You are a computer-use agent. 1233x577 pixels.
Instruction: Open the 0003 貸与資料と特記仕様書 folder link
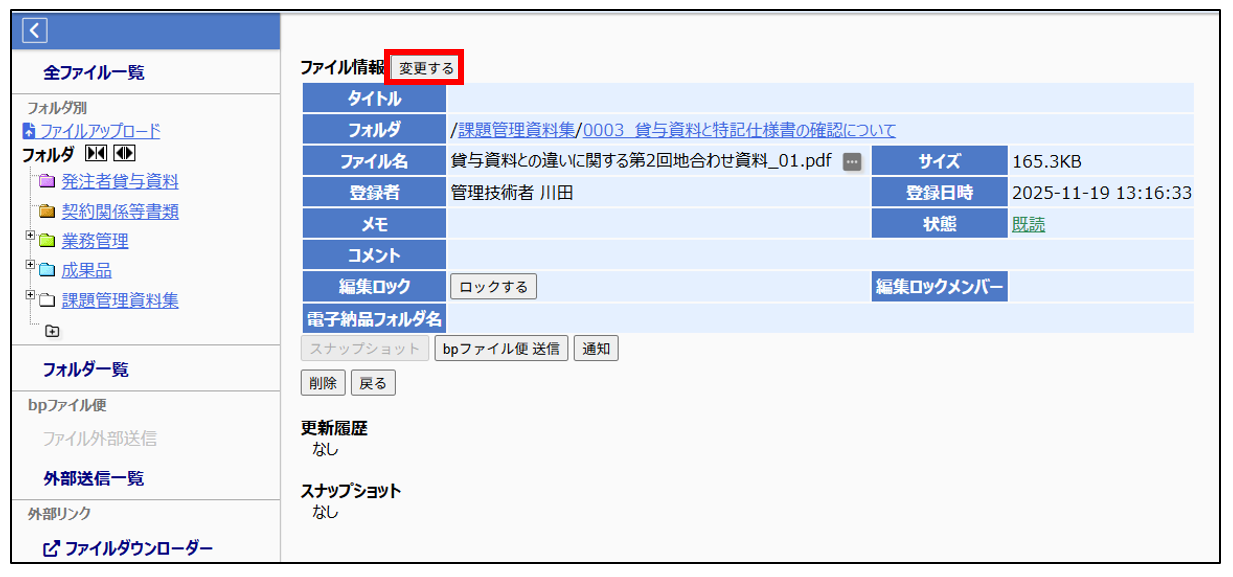pyautogui.click(x=739, y=130)
